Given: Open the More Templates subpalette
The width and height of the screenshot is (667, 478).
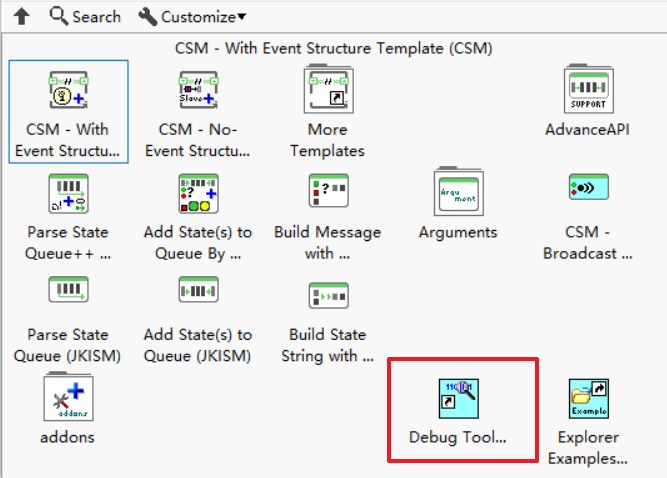Looking at the screenshot, I should tap(328, 89).
